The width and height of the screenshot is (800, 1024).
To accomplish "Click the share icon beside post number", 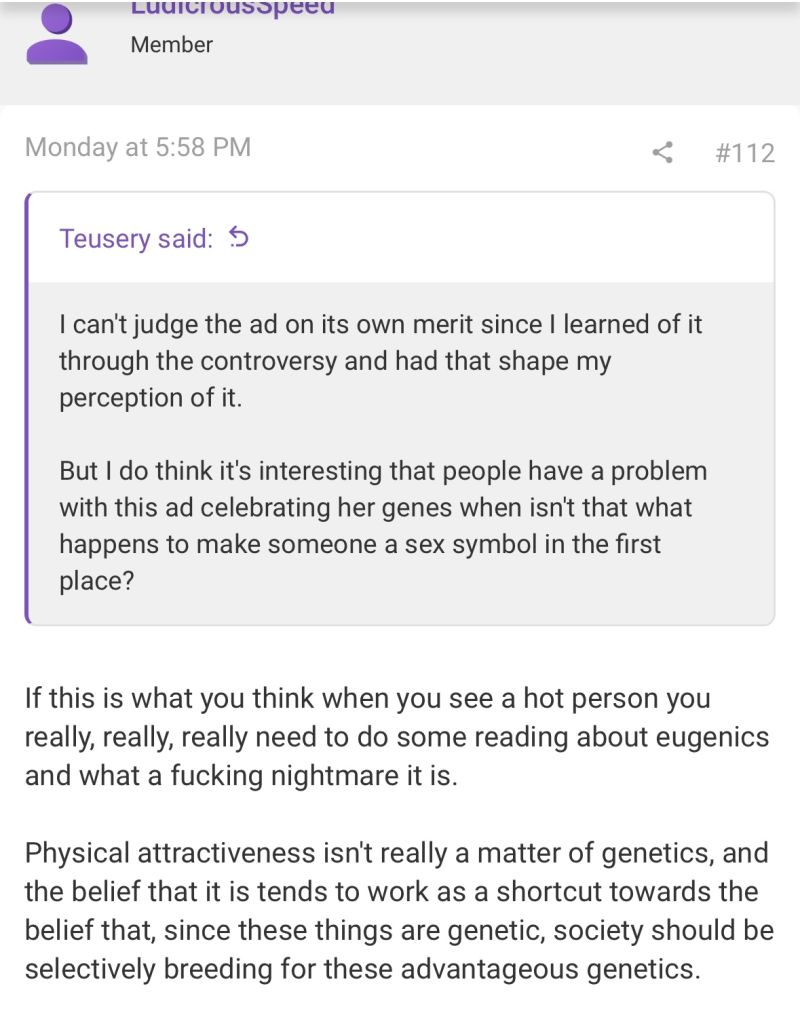I will [662, 152].
